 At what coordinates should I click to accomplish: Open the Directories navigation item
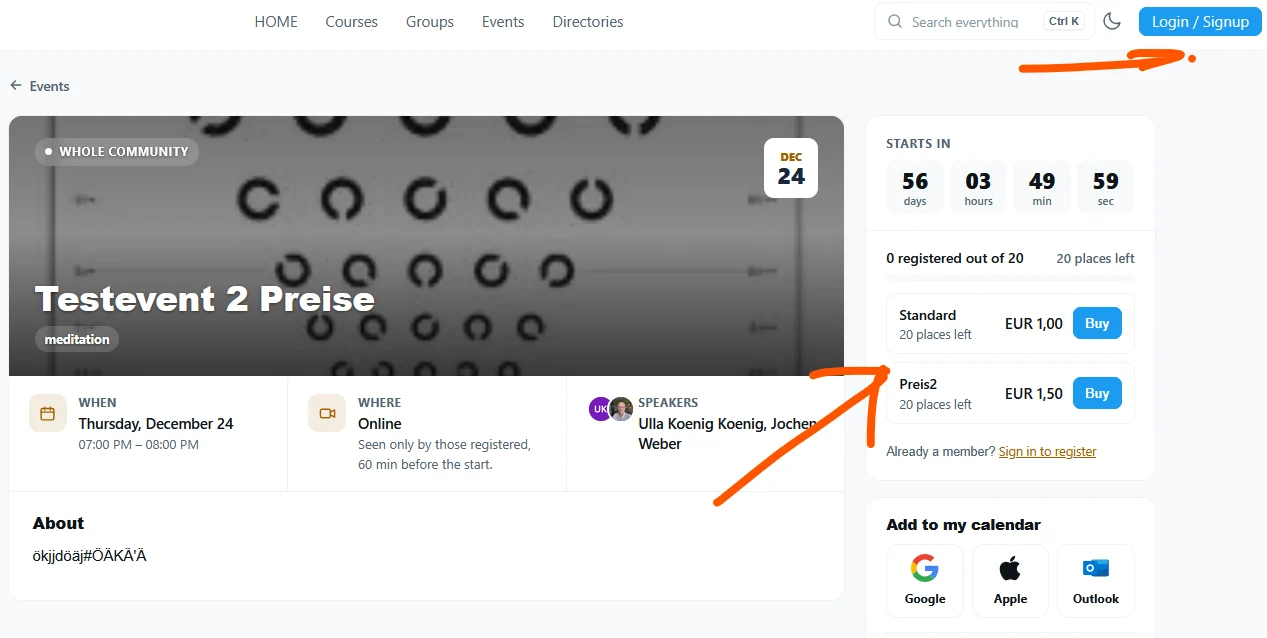coord(588,22)
